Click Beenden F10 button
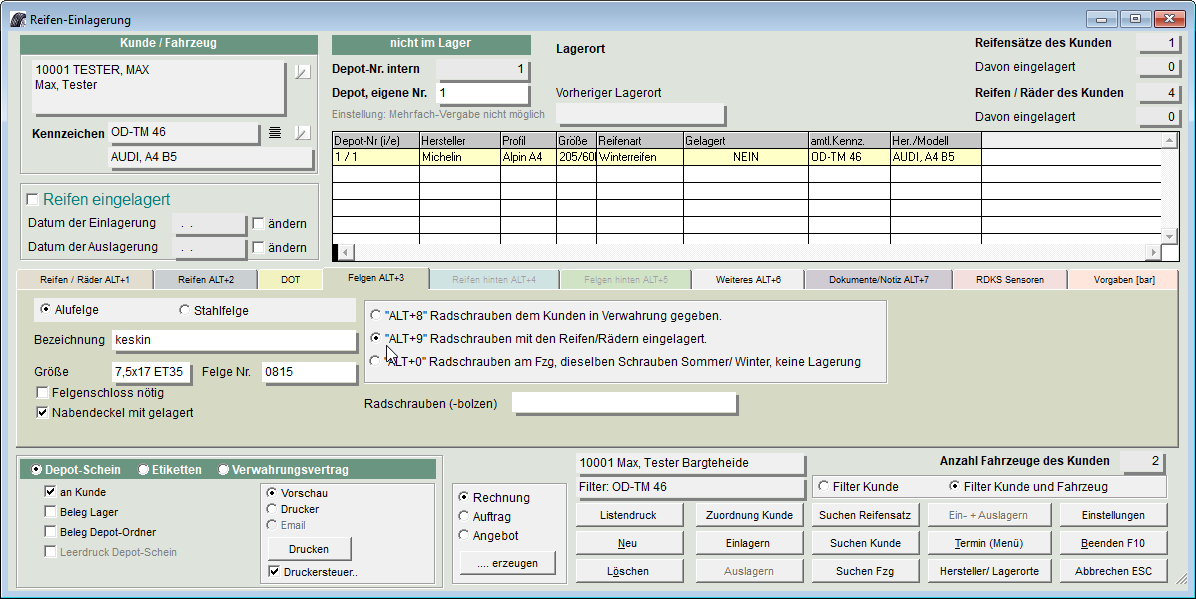 point(1113,543)
